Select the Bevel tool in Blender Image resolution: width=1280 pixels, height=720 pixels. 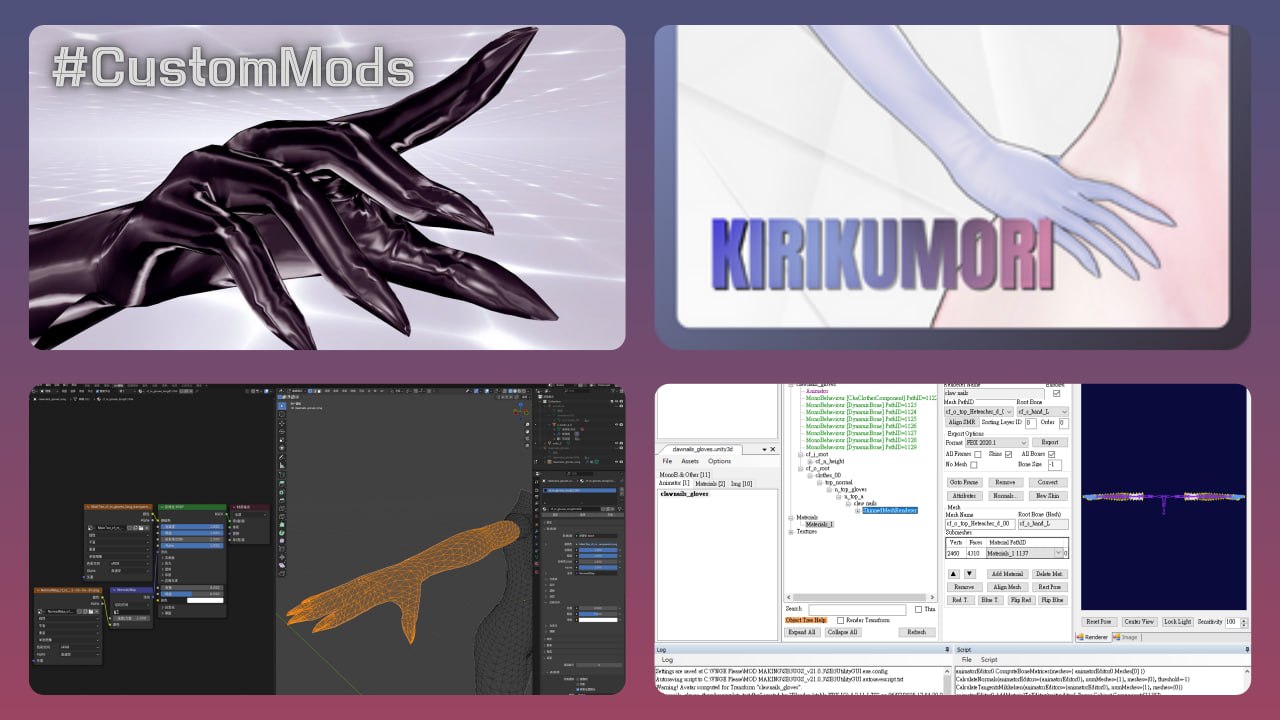282,501
